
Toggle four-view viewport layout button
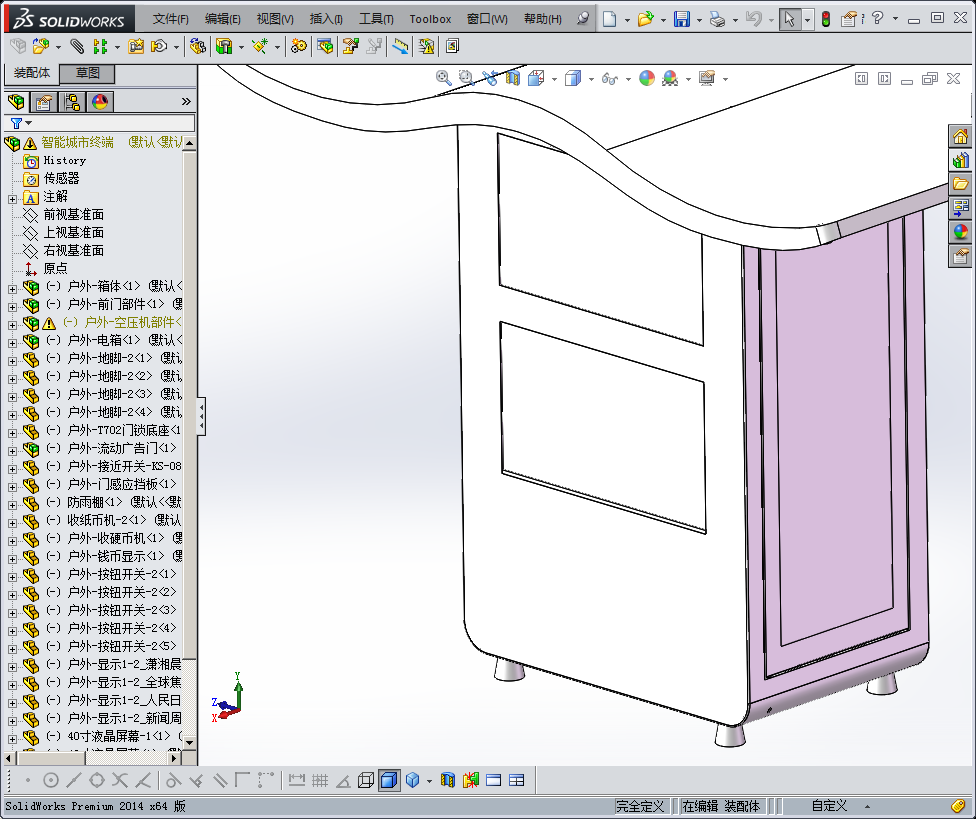[516, 780]
